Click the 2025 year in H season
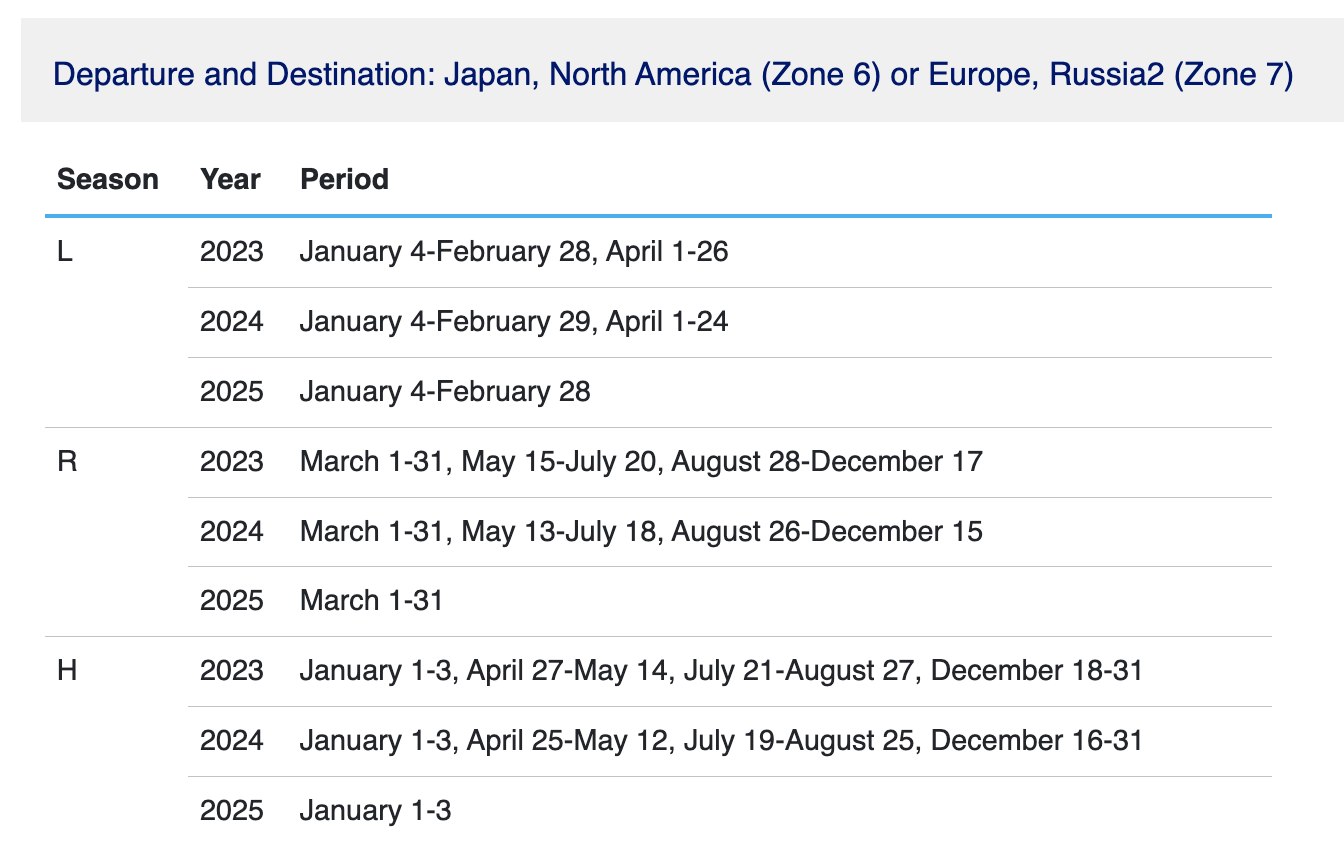The height and width of the screenshot is (856, 1344). point(232,811)
